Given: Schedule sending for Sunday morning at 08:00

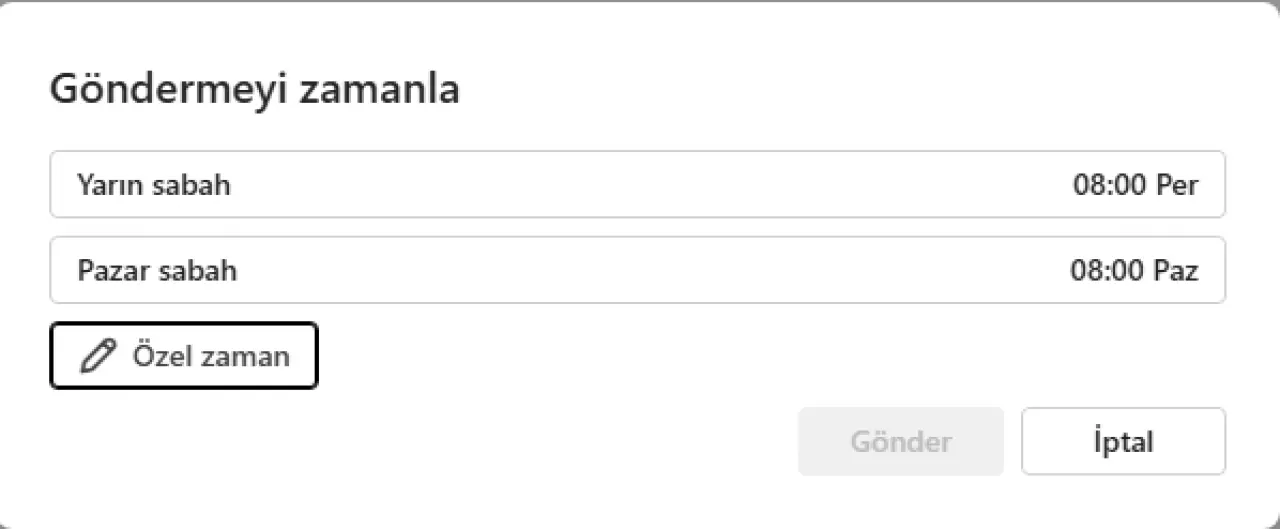Looking at the screenshot, I should (637, 270).
